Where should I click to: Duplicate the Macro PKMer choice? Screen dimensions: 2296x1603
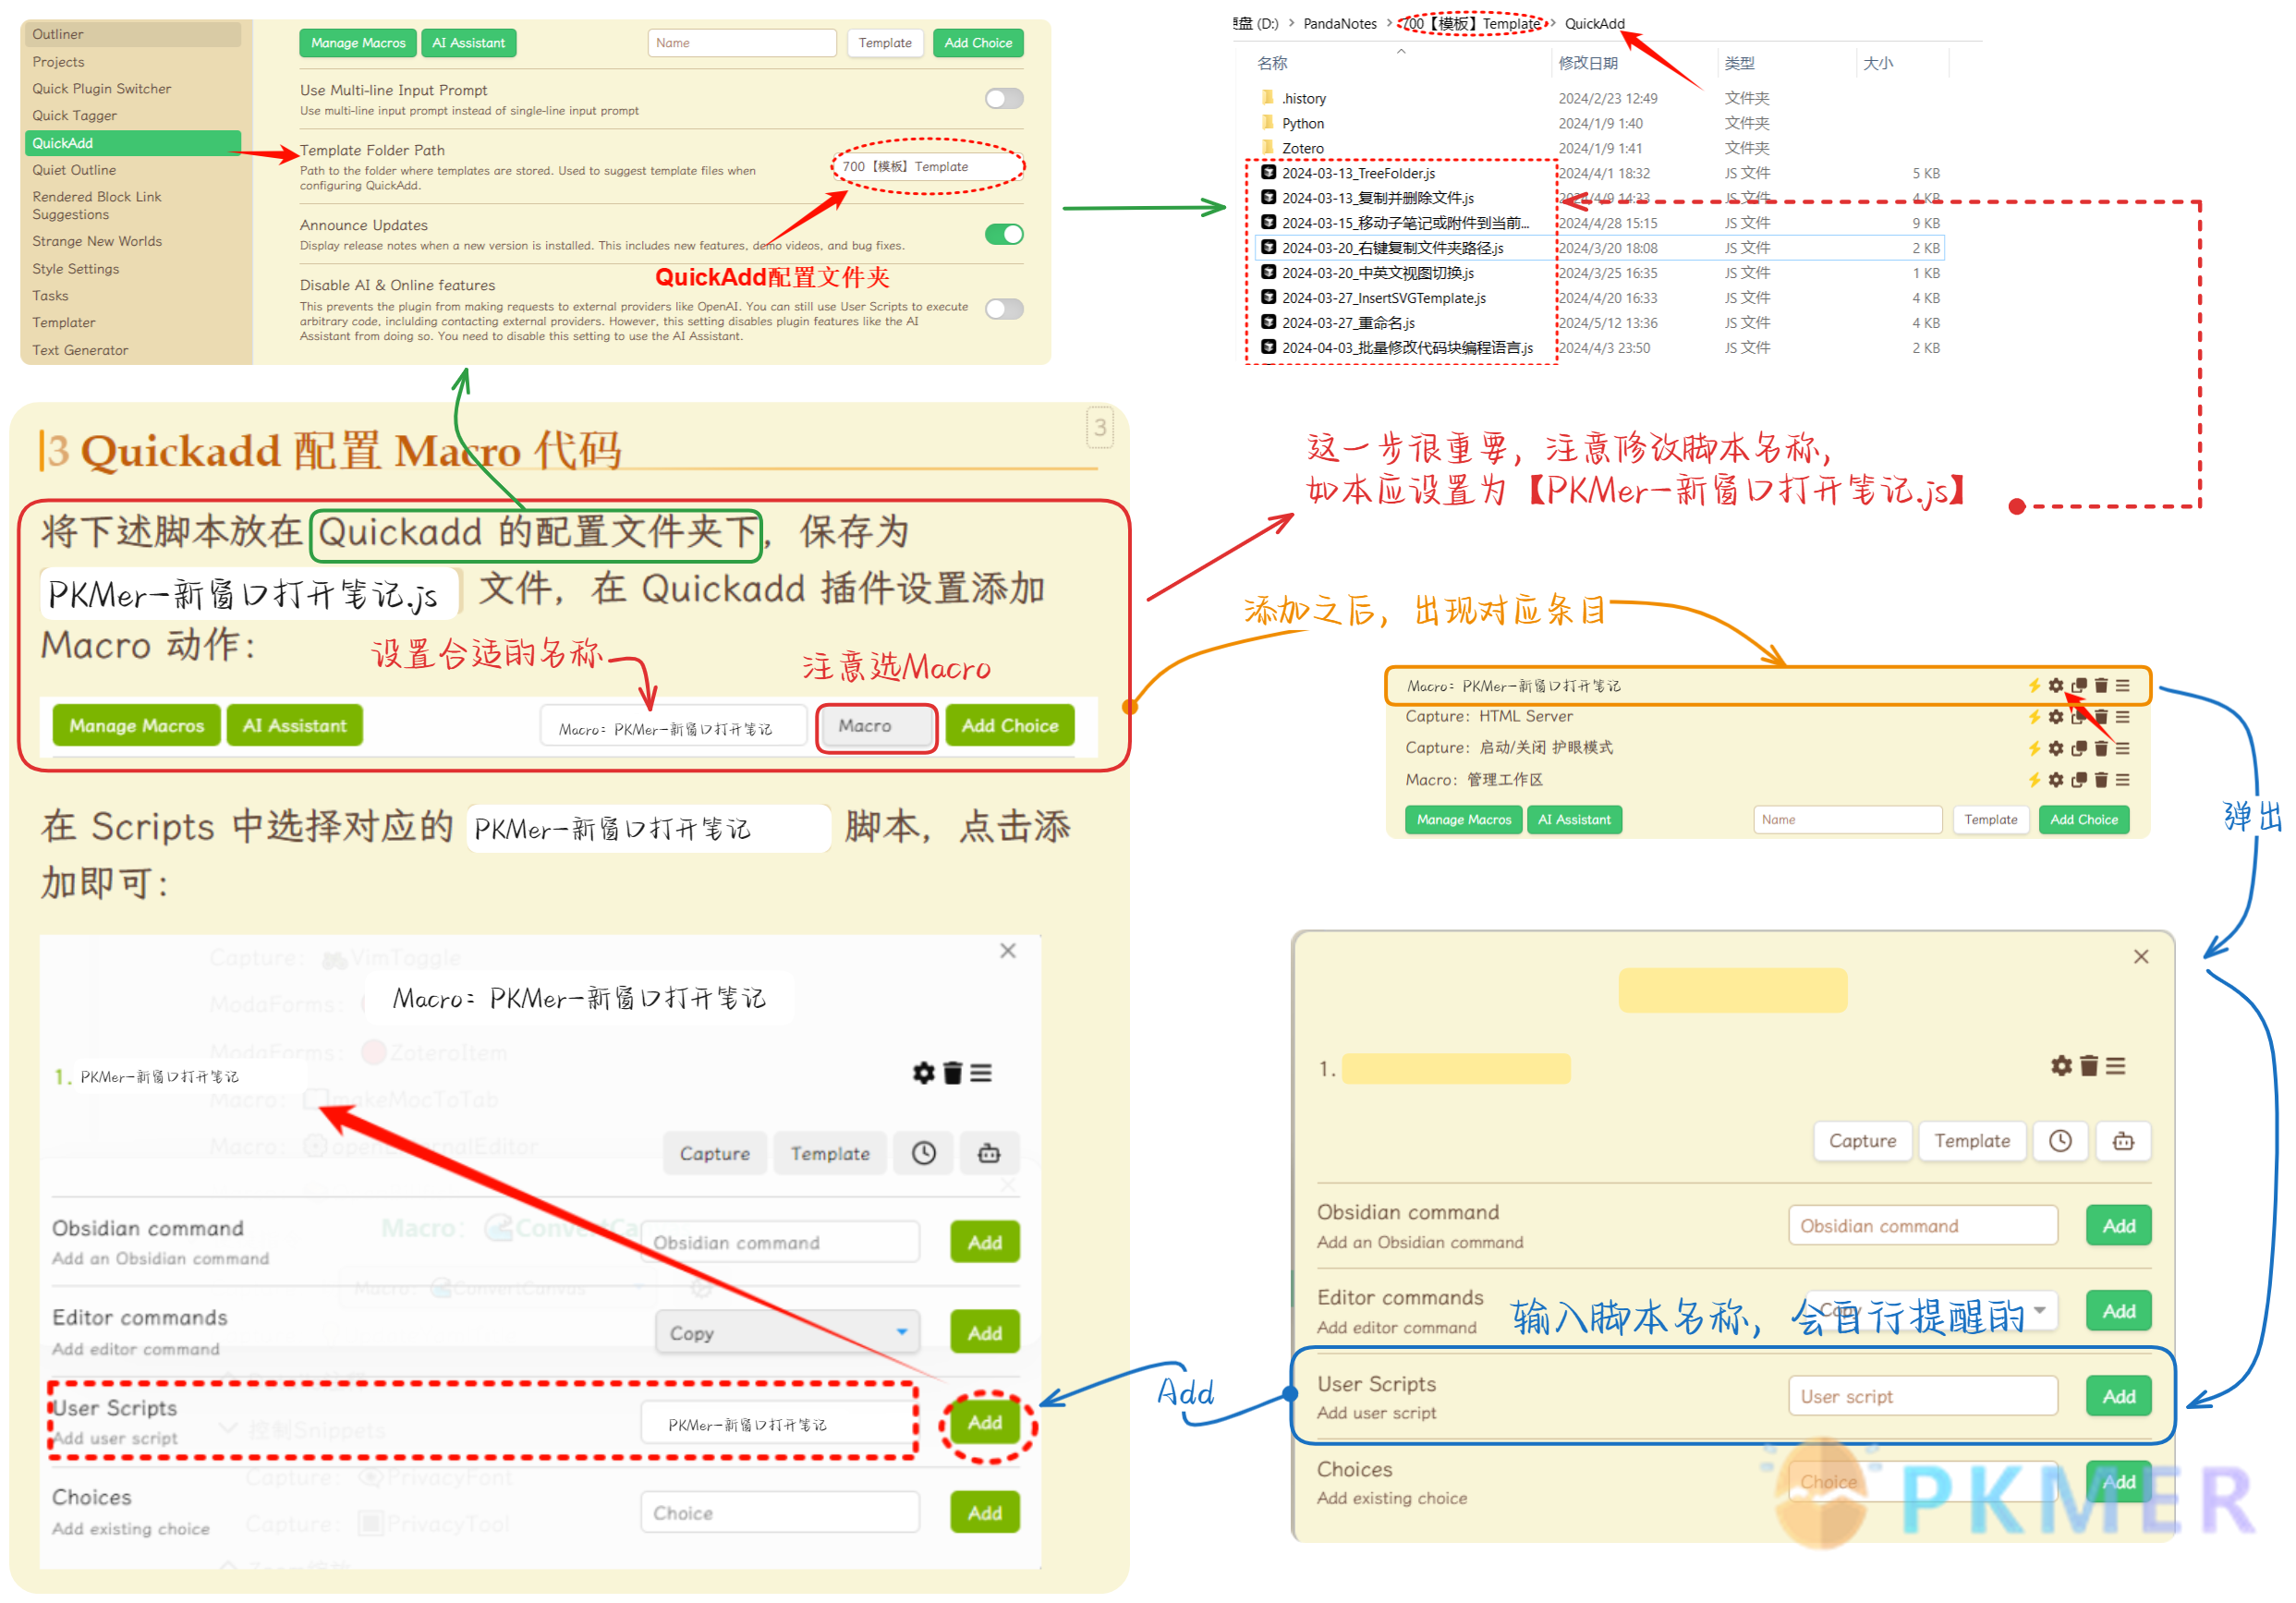click(2079, 685)
